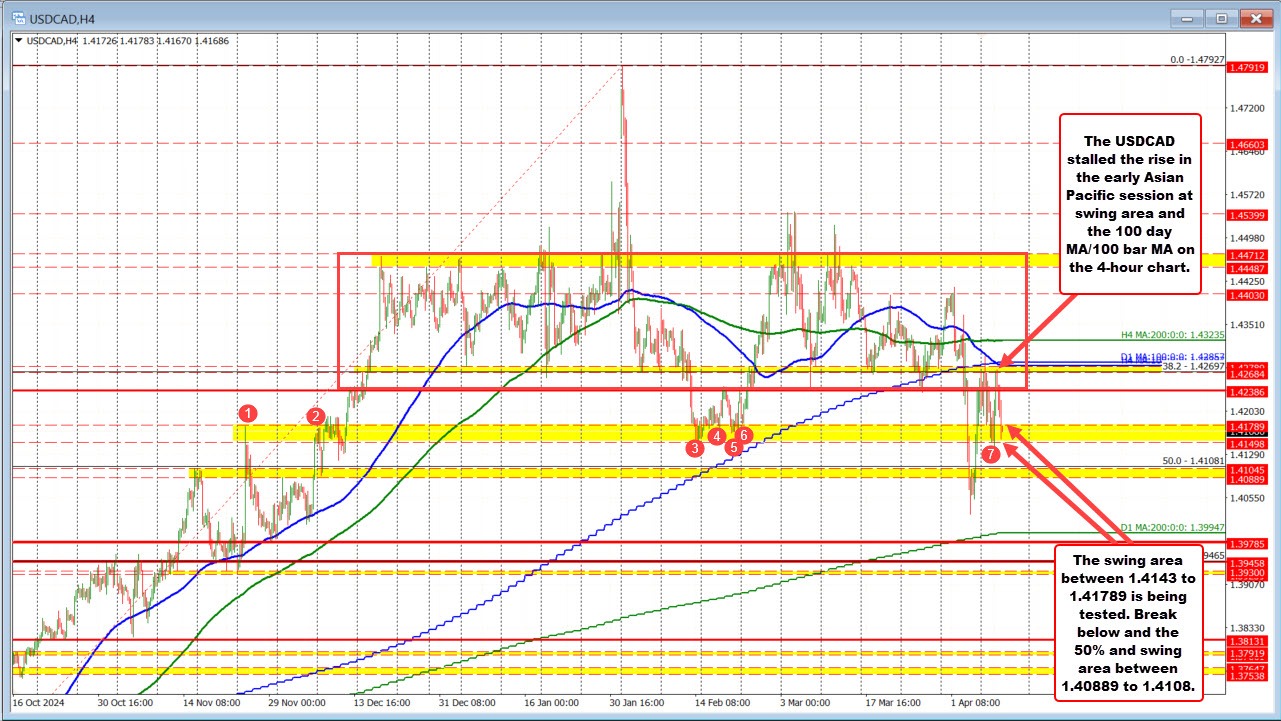Viewport: 1281px width, 721px height.
Task: Click the 1.43510 price scale value
Action: click(x=1250, y=325)
